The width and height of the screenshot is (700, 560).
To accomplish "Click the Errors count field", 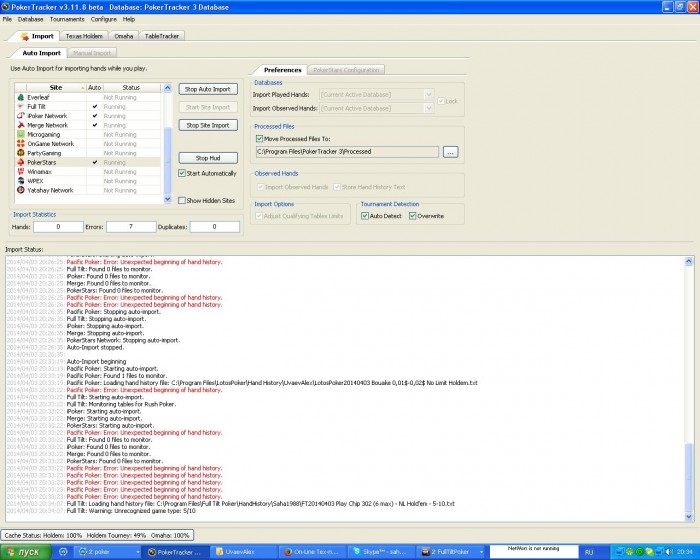I will click(x=131, y=227).
